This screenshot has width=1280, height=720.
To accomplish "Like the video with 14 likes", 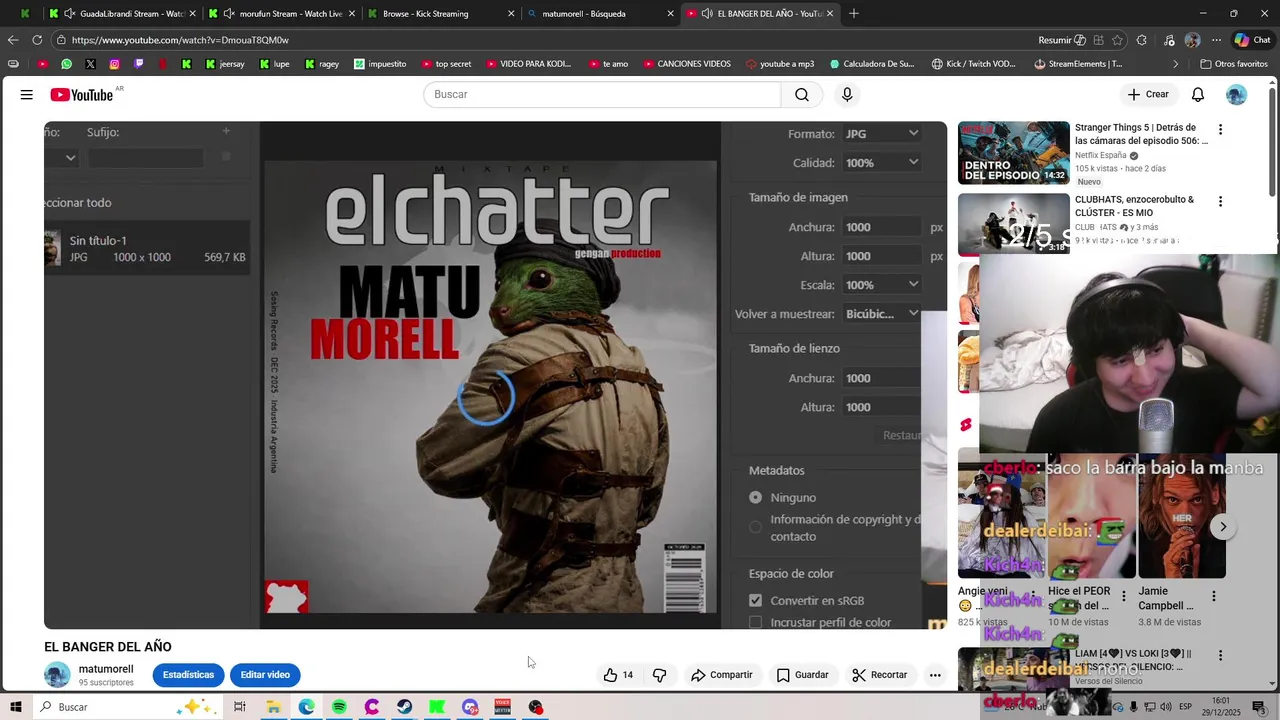I will tap(618, 675).
